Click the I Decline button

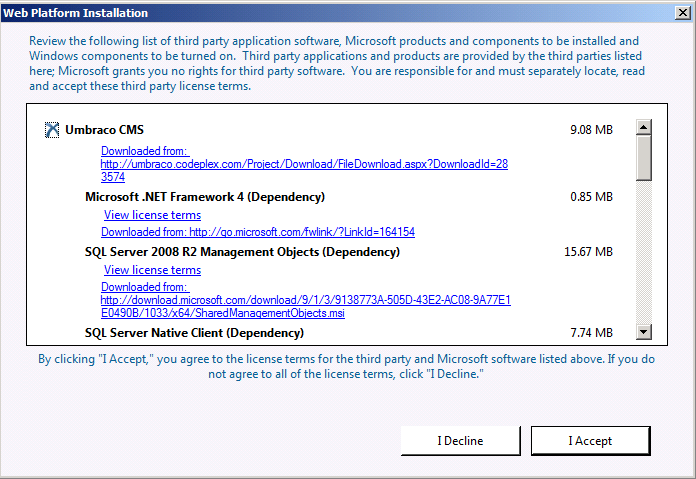(460, 440)
